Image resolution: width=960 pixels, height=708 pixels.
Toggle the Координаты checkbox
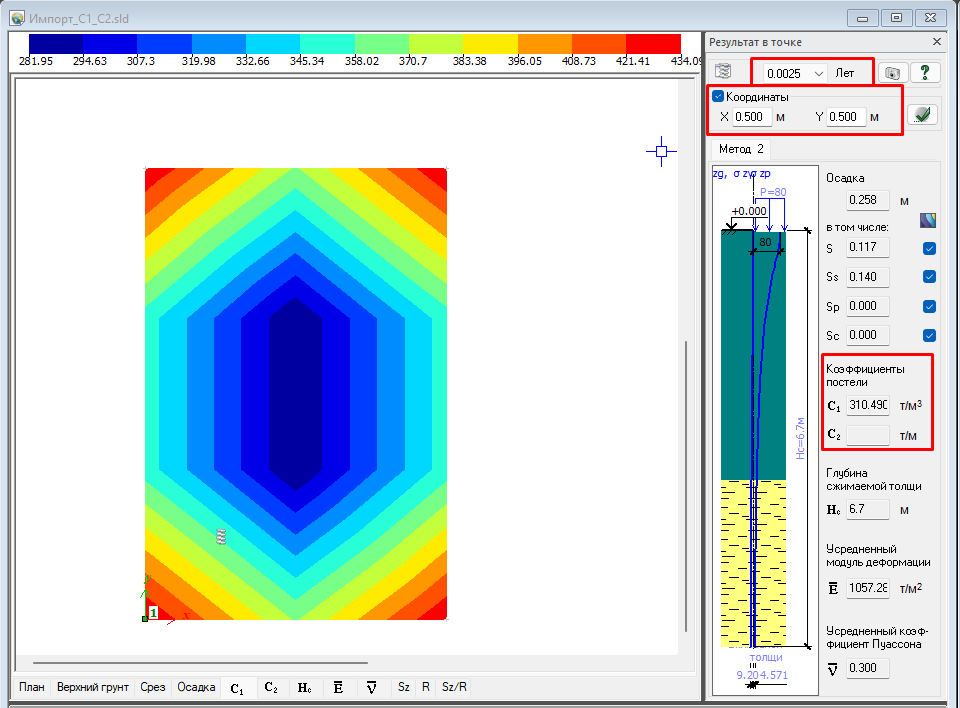718,97
